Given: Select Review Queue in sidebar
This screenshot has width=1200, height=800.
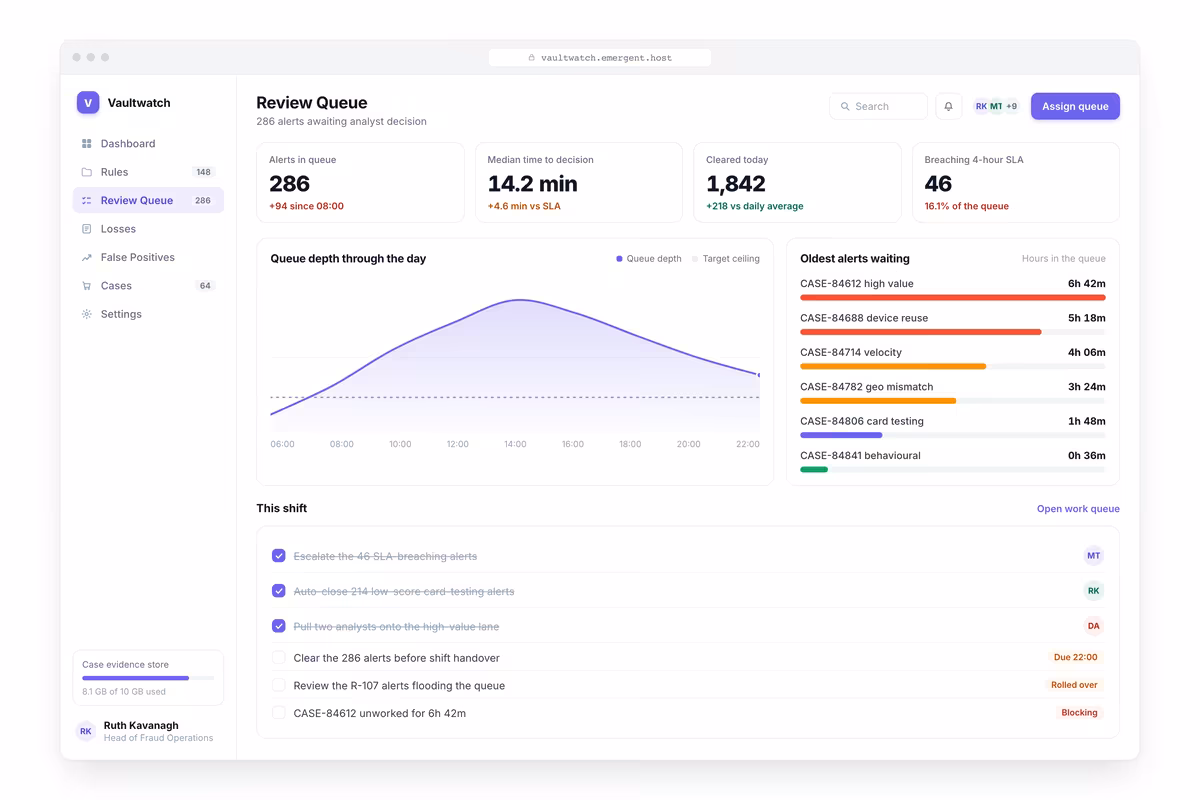Looking at the screenshot, I should (x=148, y=201).
